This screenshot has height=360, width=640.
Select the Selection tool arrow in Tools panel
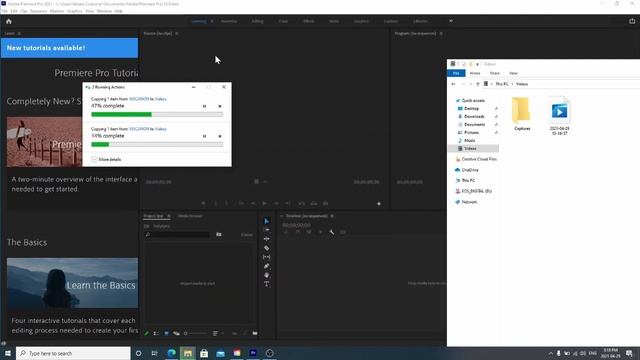(x=267, y=221)
